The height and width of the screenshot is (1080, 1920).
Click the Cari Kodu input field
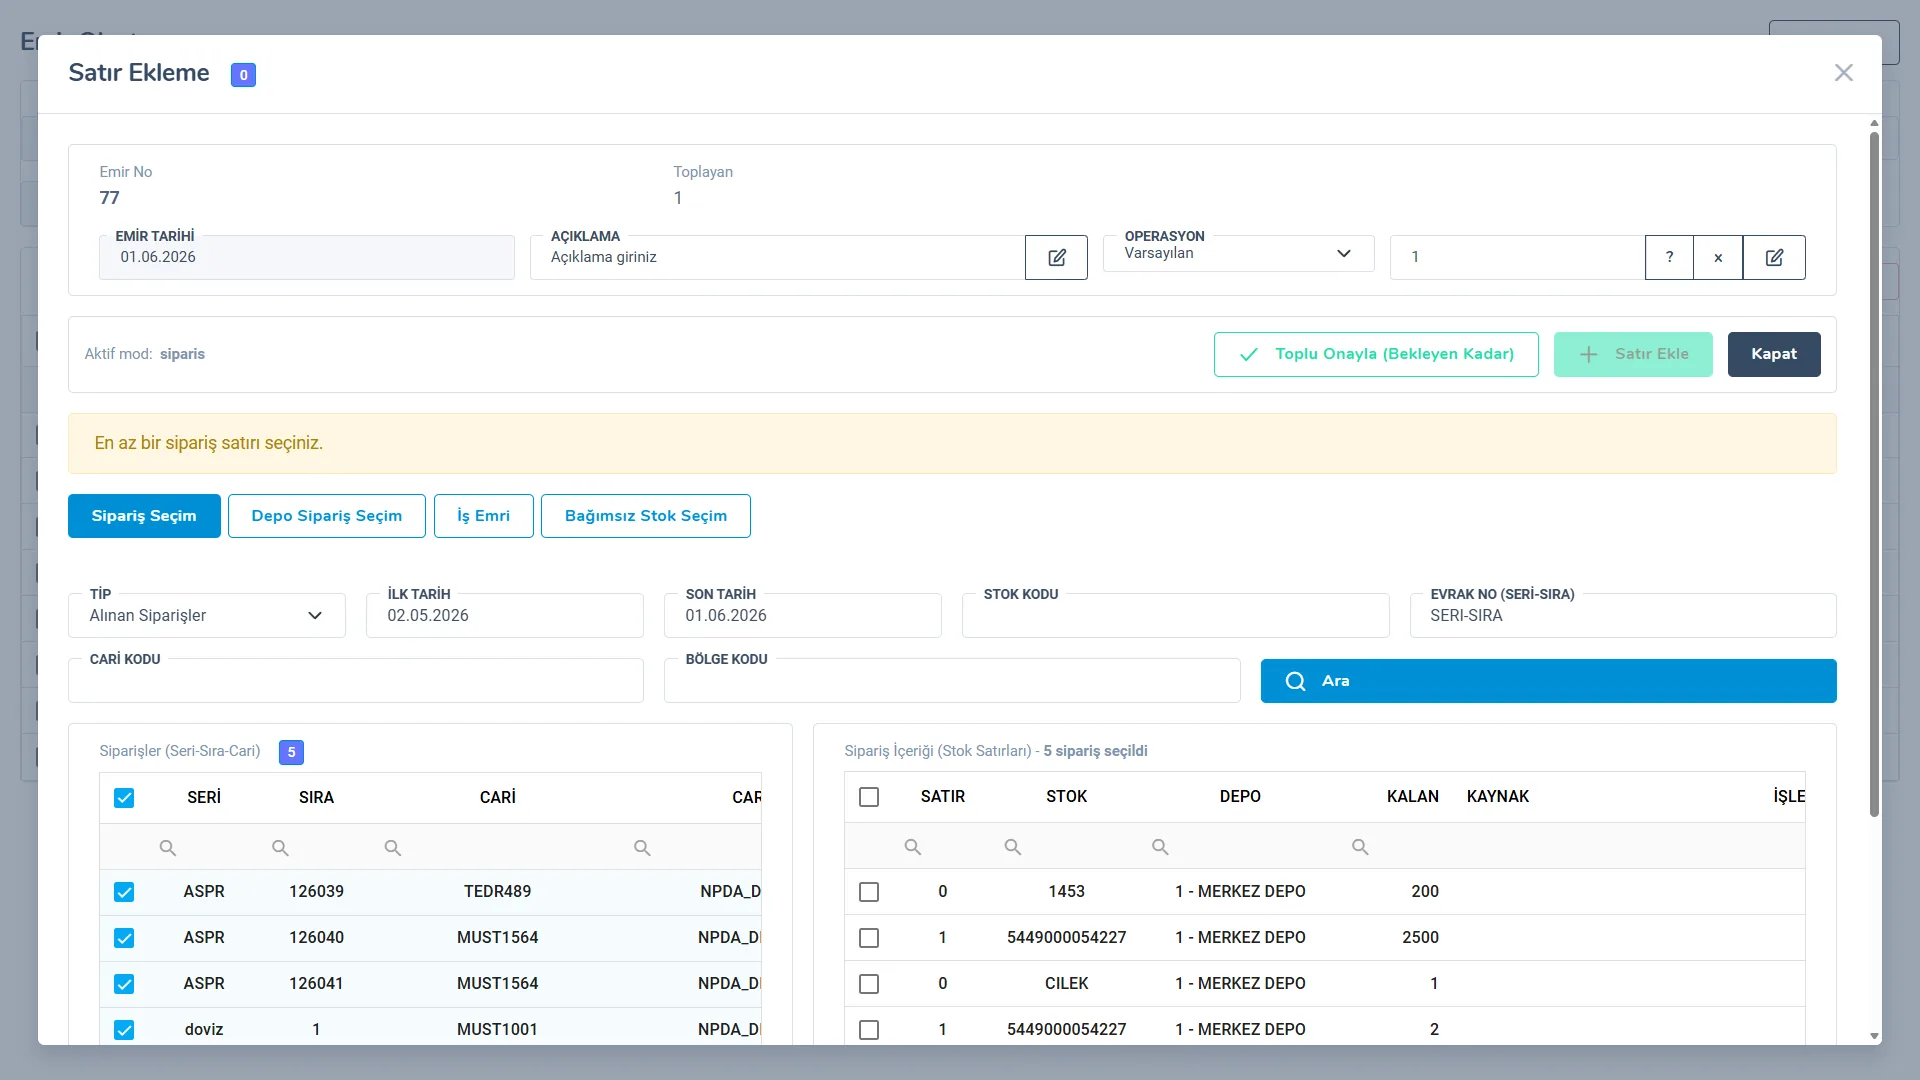coord(356,681)
